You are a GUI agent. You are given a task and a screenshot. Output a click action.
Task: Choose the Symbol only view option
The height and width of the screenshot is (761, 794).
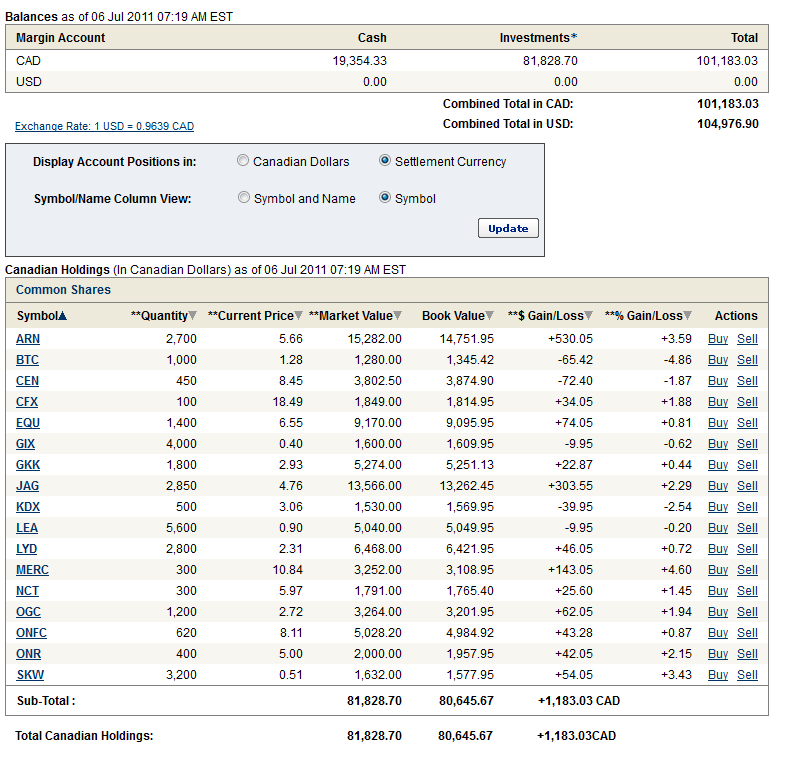[385, 198]
